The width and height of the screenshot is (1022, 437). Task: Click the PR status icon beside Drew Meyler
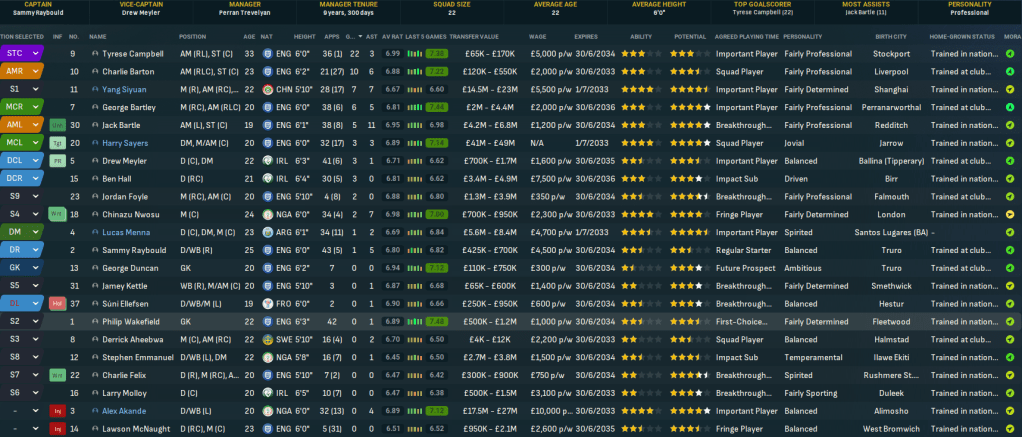[58, 160]
